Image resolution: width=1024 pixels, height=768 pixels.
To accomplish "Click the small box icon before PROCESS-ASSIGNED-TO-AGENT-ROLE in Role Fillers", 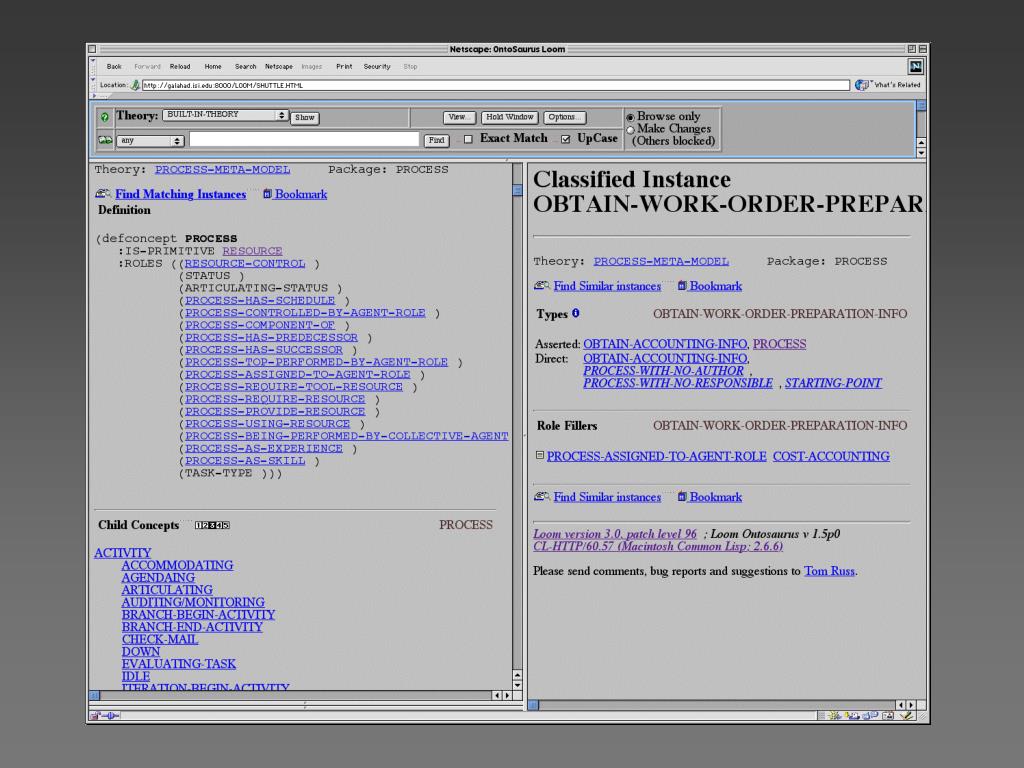I will 539,455.
